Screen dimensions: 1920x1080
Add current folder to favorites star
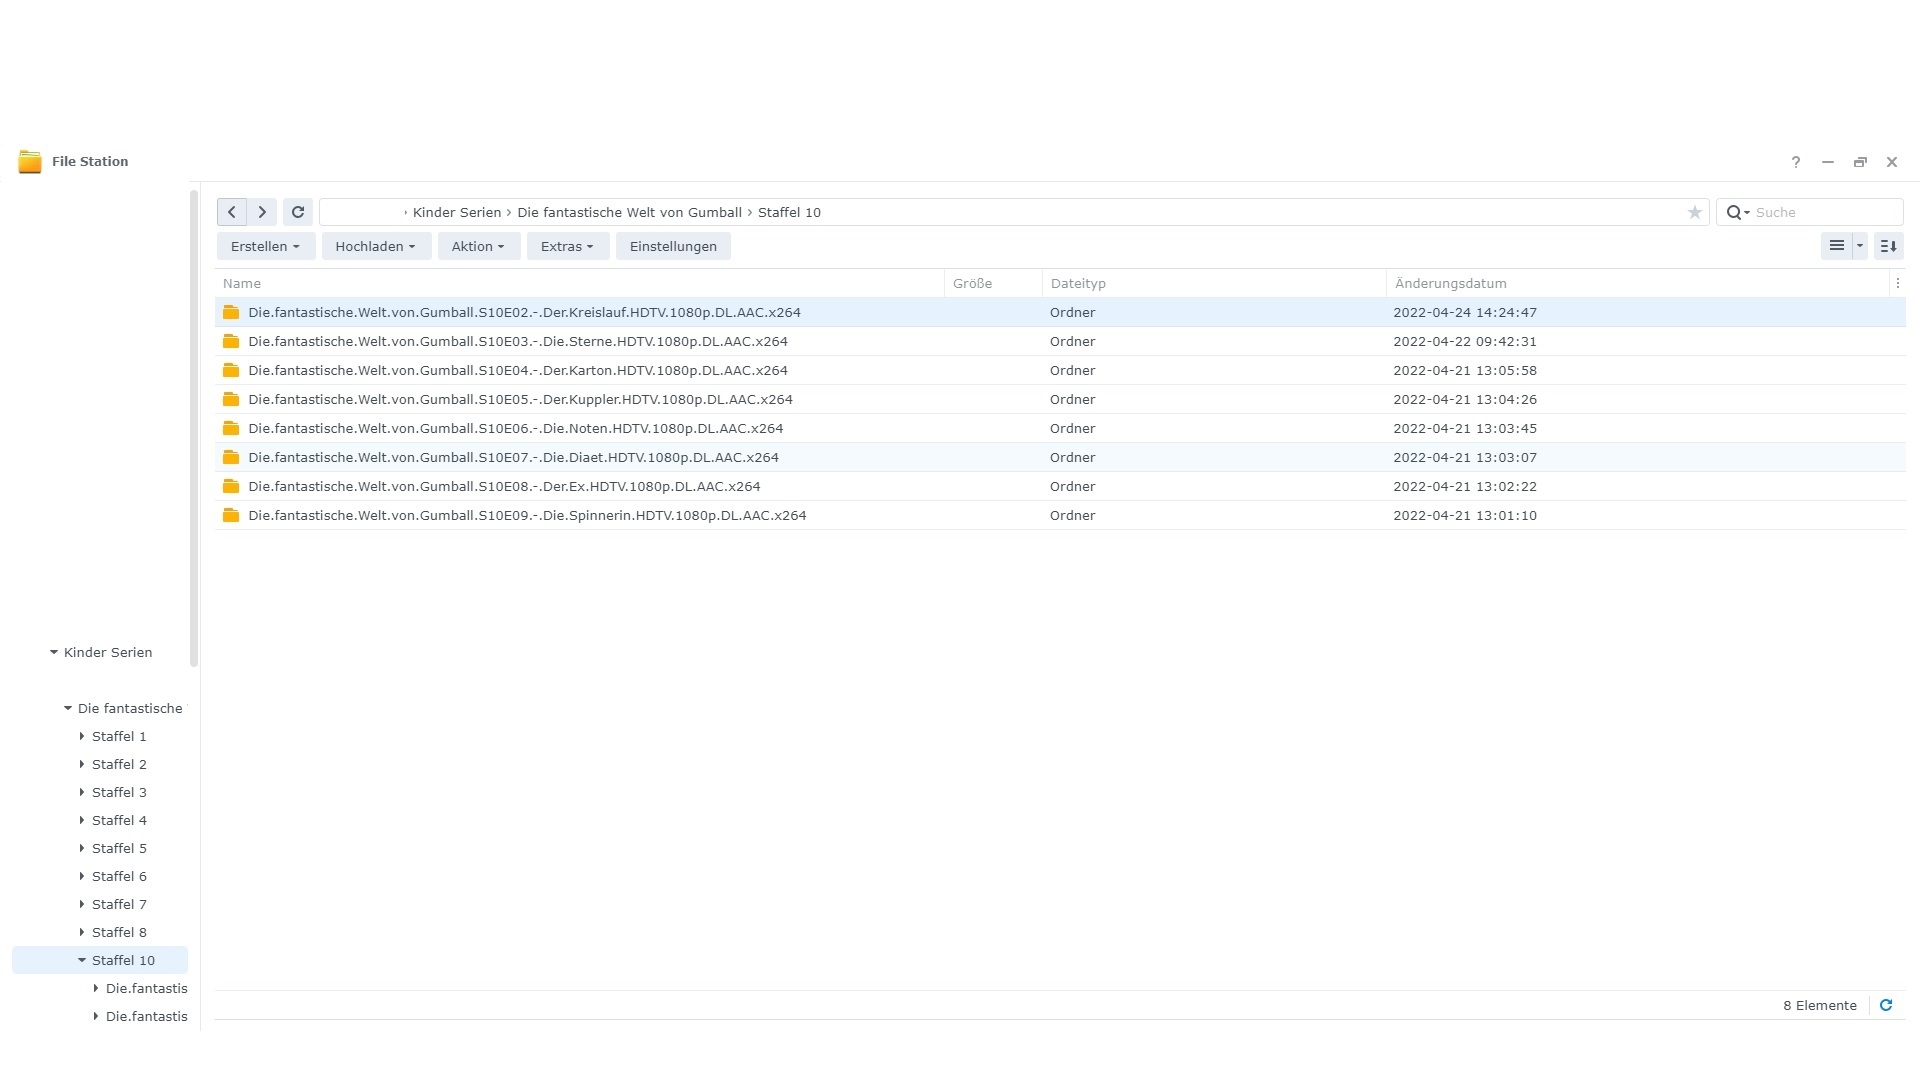(1694, 212)
